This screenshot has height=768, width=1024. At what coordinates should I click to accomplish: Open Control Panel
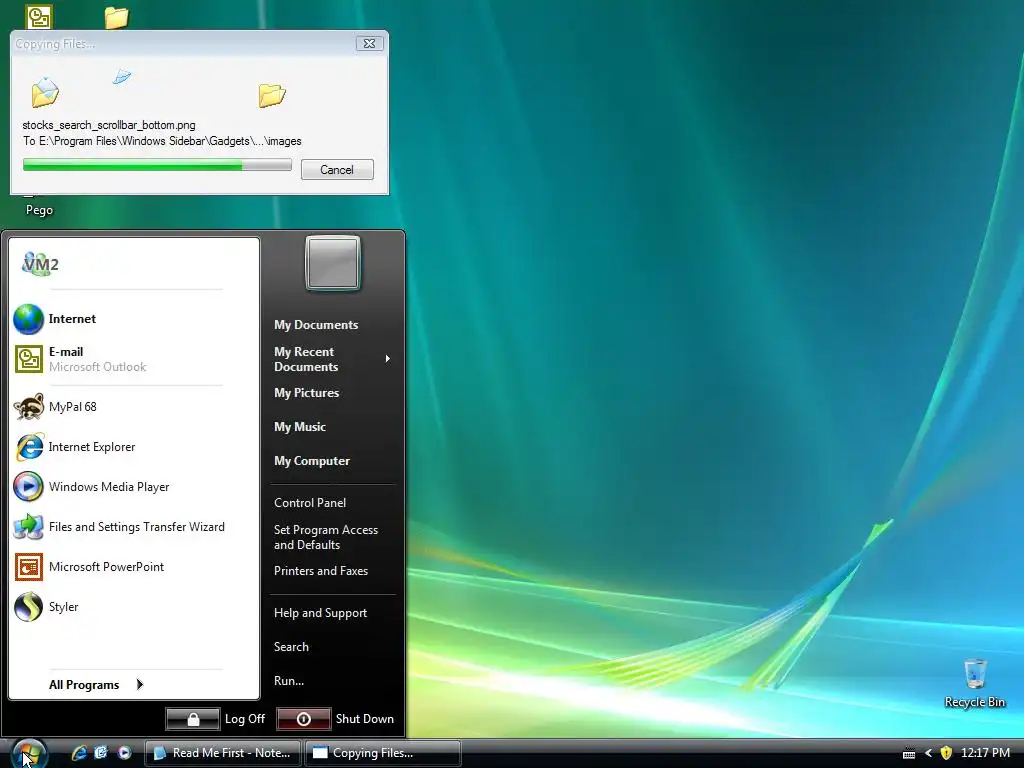pos(310,503)
